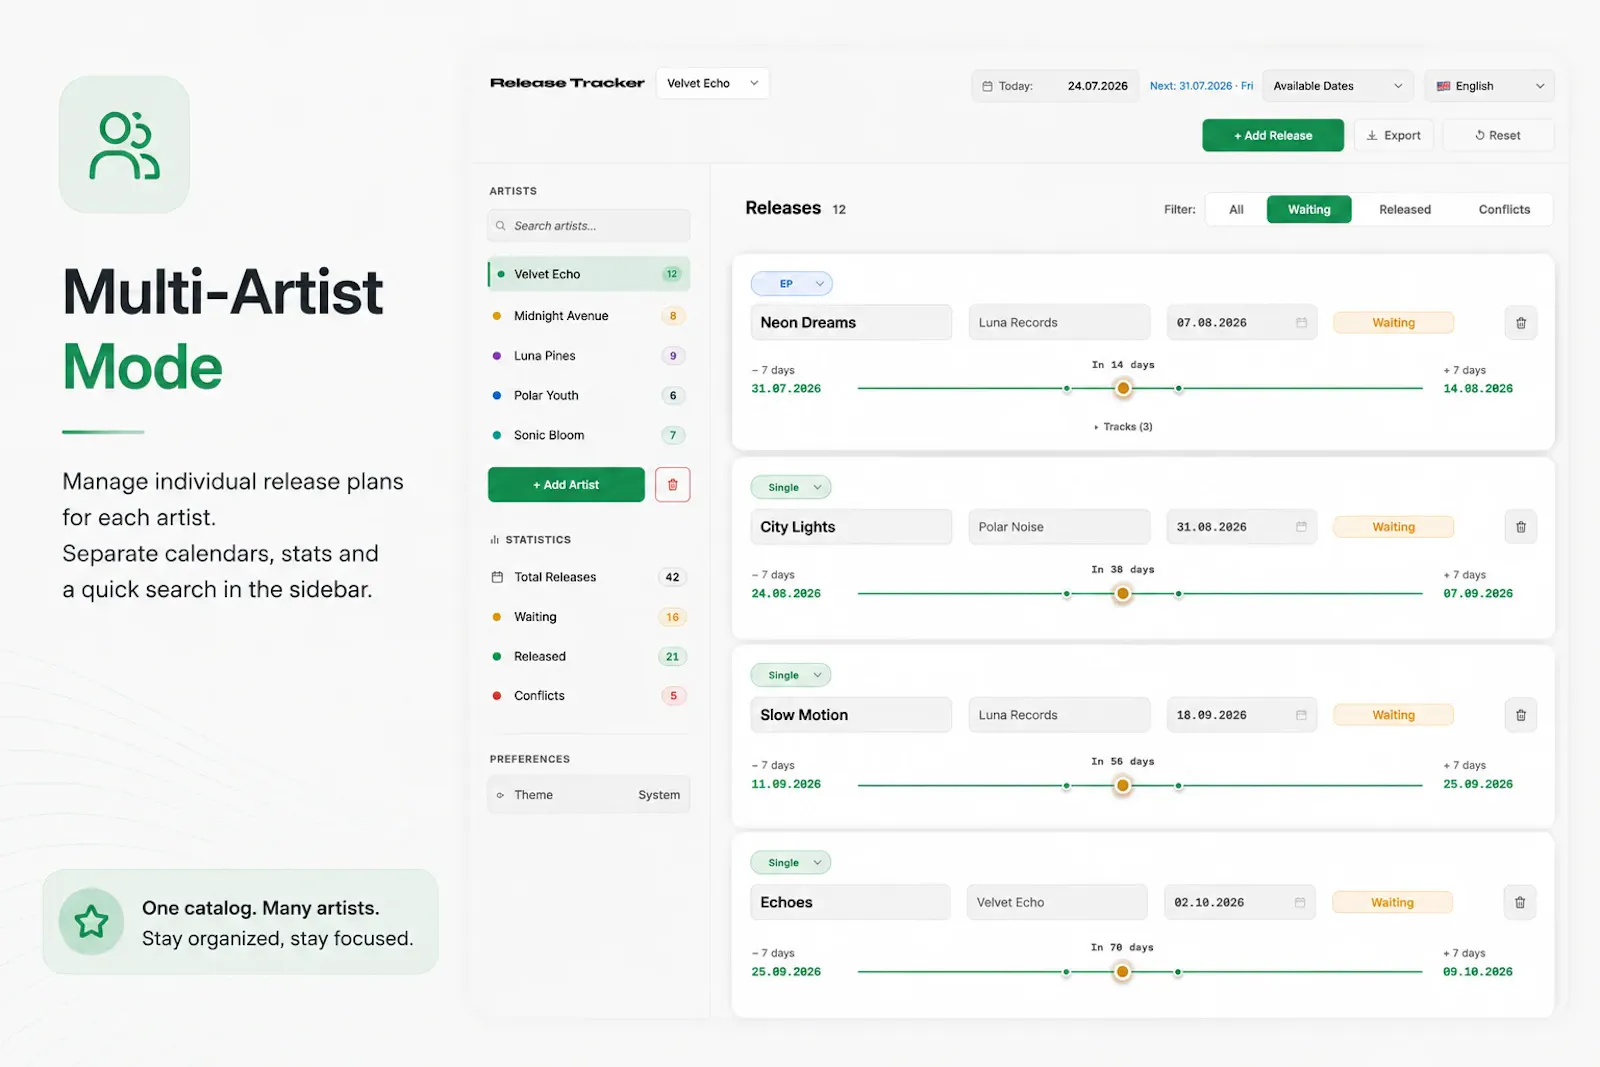
Task: Select Sonic Bloom in the artists list
Action: click(589, 436)
